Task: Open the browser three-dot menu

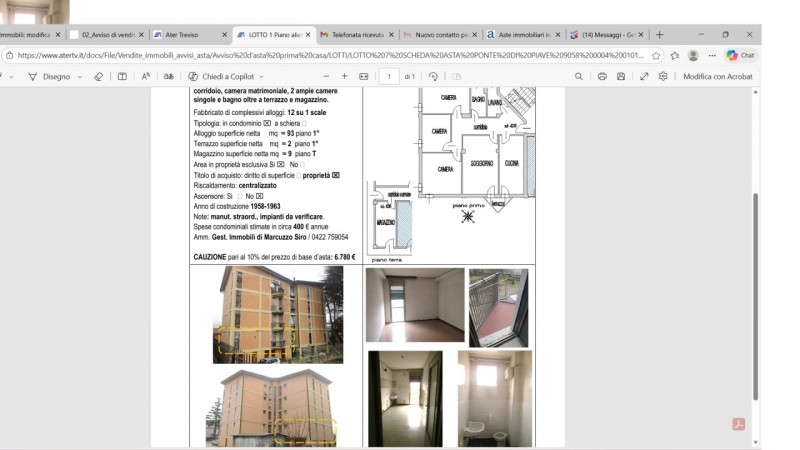Action: 712,55
